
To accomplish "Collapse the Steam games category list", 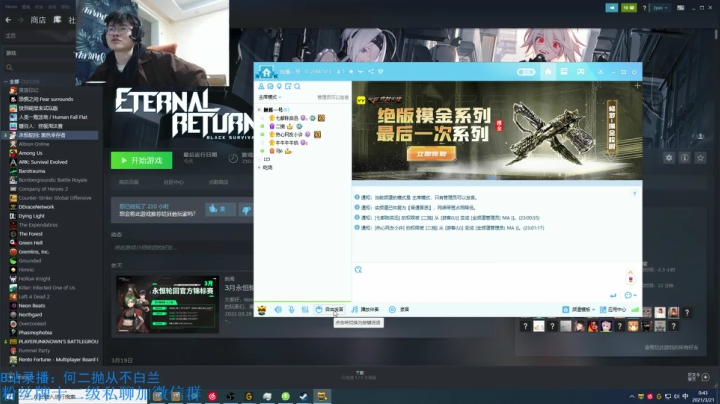I will (x=6, y=82).
